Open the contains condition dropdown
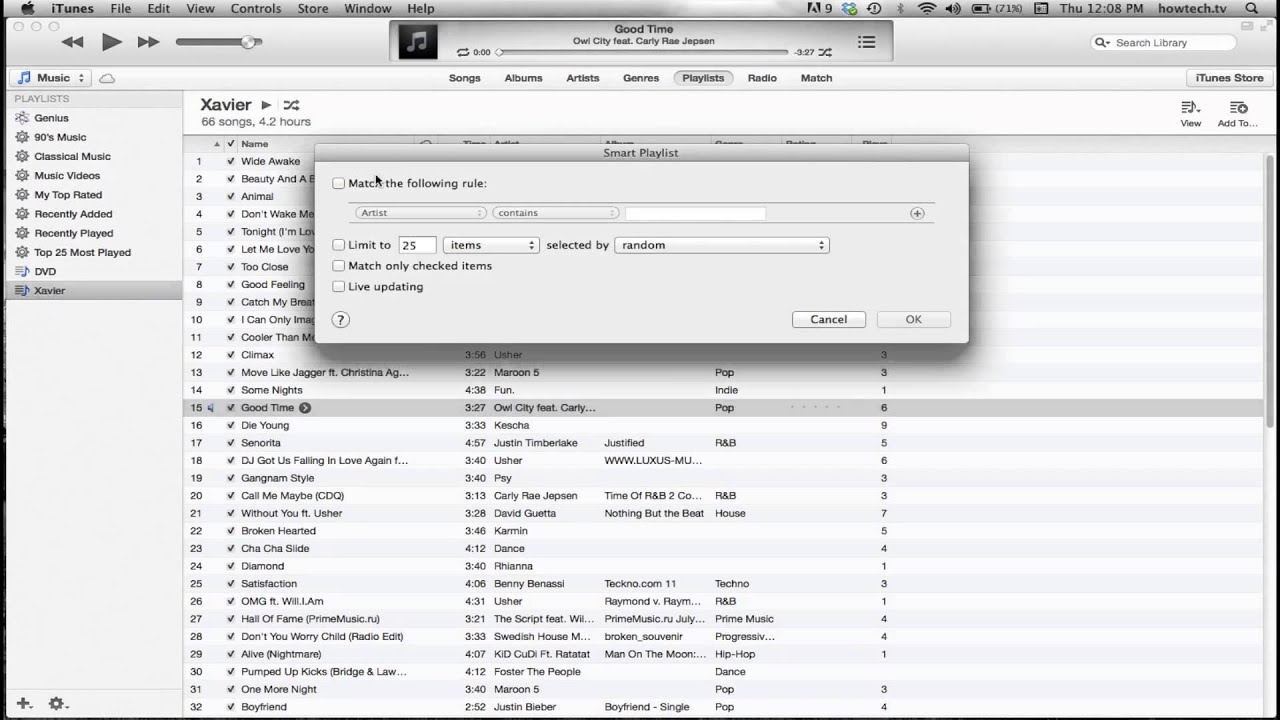 pos(556,213)
